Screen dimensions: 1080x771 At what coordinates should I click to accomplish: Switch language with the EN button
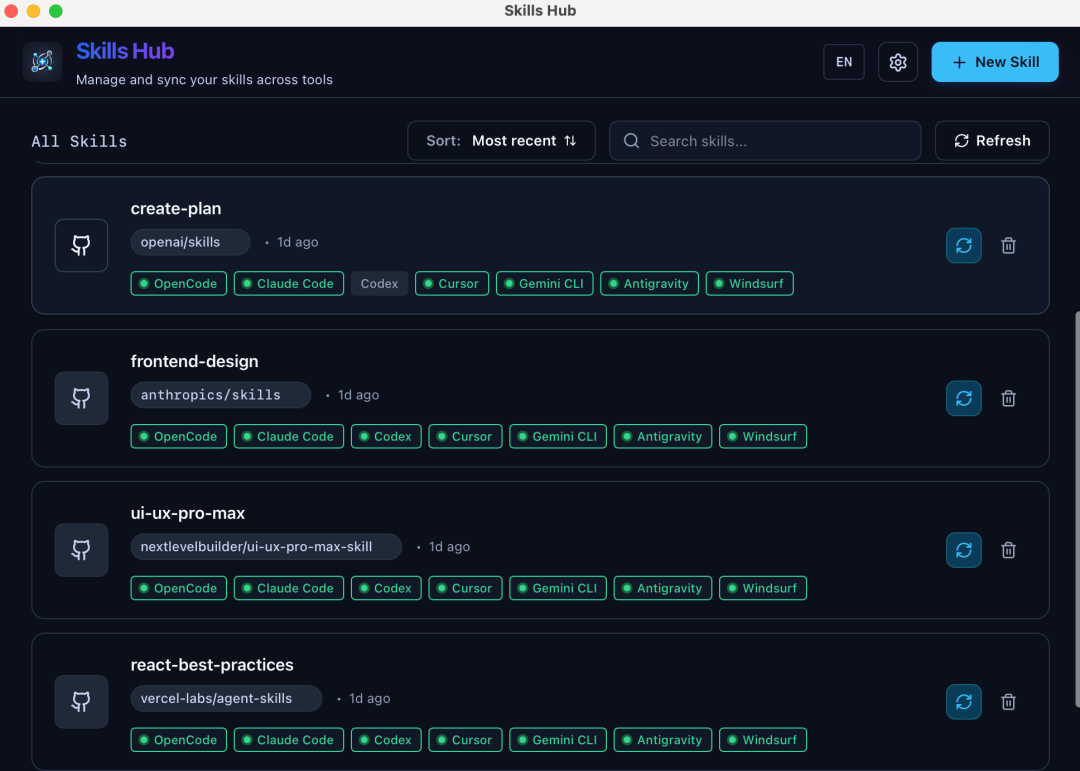point(844,62)
